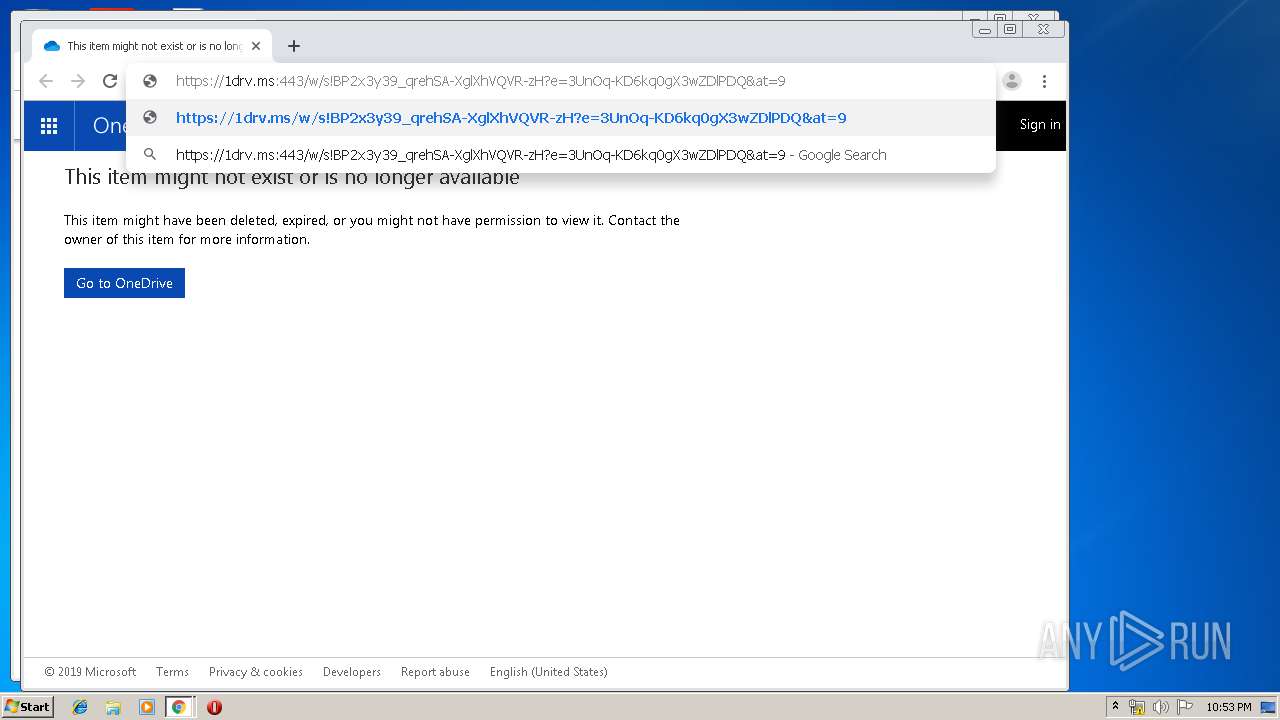This screenshot has height=720, width=1280.
Task: Open the Developers footer link
Action: click(x=352, y=672)
